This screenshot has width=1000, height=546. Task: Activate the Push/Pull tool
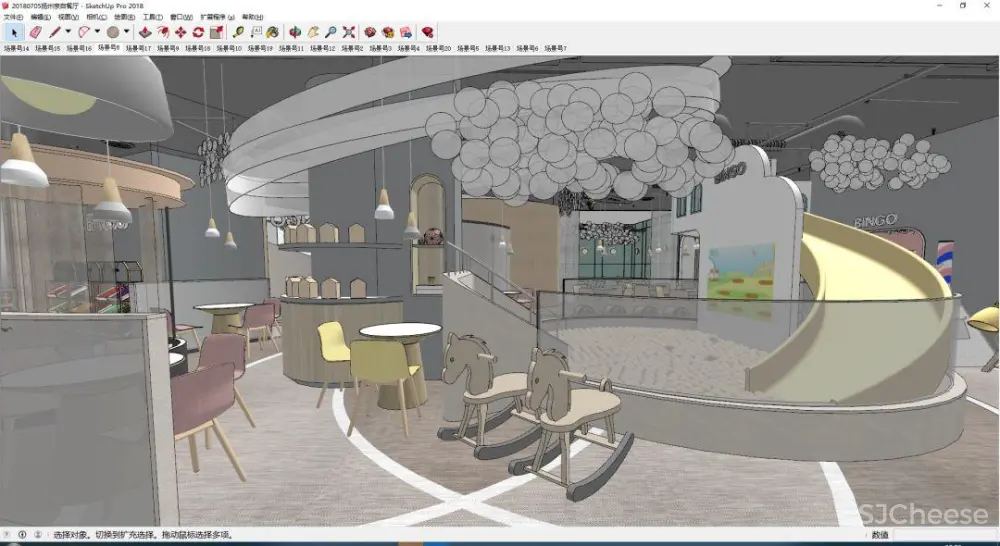145,32
